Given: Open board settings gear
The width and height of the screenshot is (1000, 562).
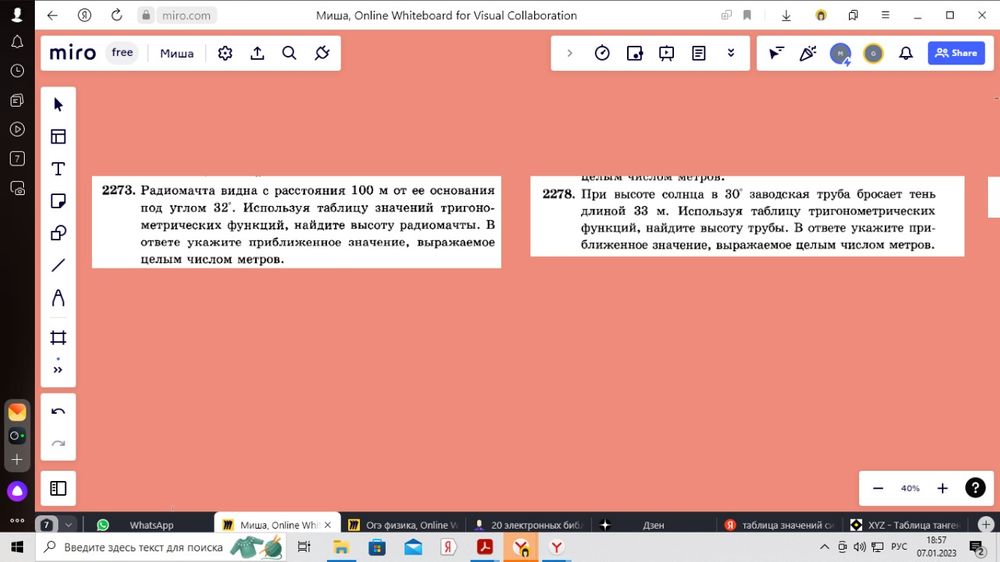Looking at the screenshot, I should tap(225, 53).
